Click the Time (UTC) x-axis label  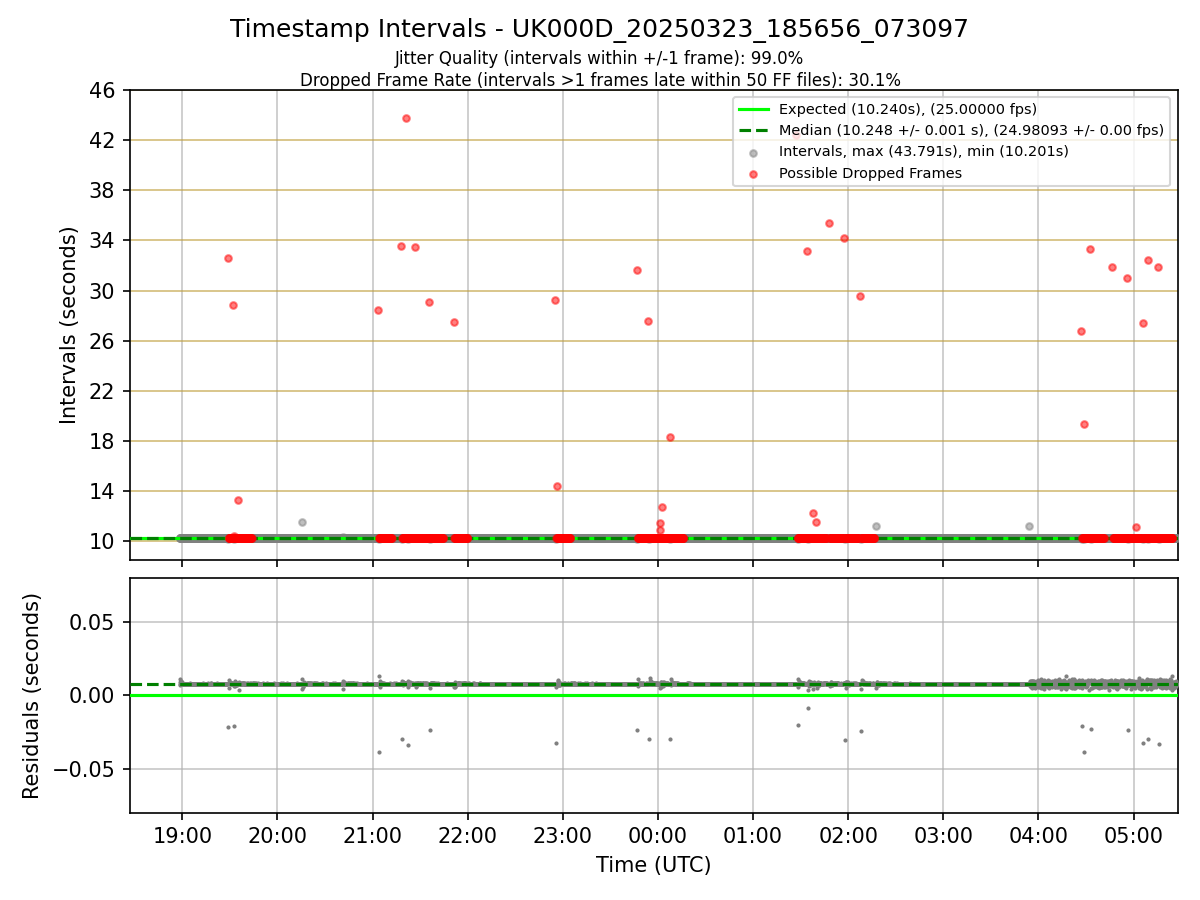point(654,865)
